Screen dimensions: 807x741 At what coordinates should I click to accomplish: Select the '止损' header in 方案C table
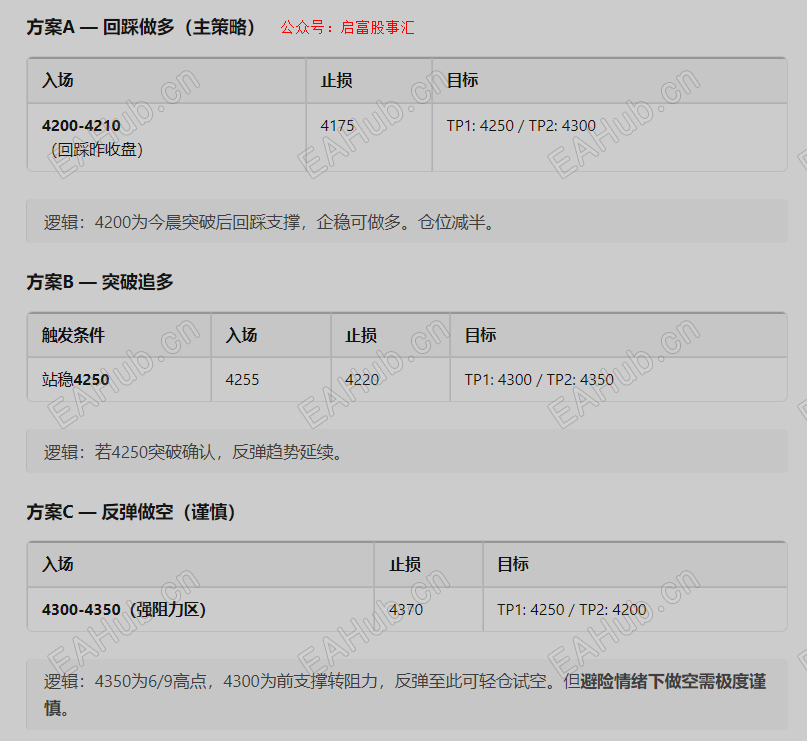[405, 564]
